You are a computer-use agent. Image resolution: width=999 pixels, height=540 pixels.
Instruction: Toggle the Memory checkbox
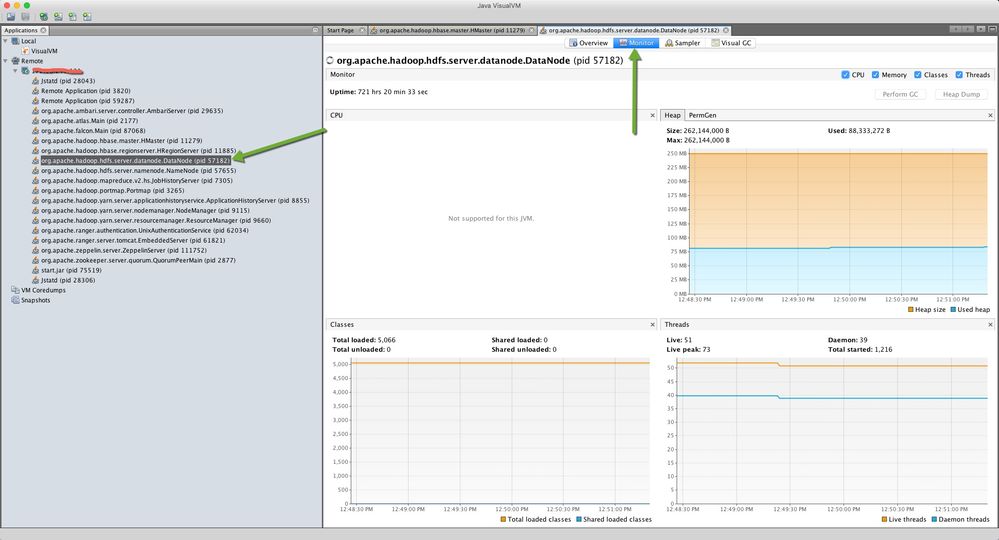(x=874, y=74)
